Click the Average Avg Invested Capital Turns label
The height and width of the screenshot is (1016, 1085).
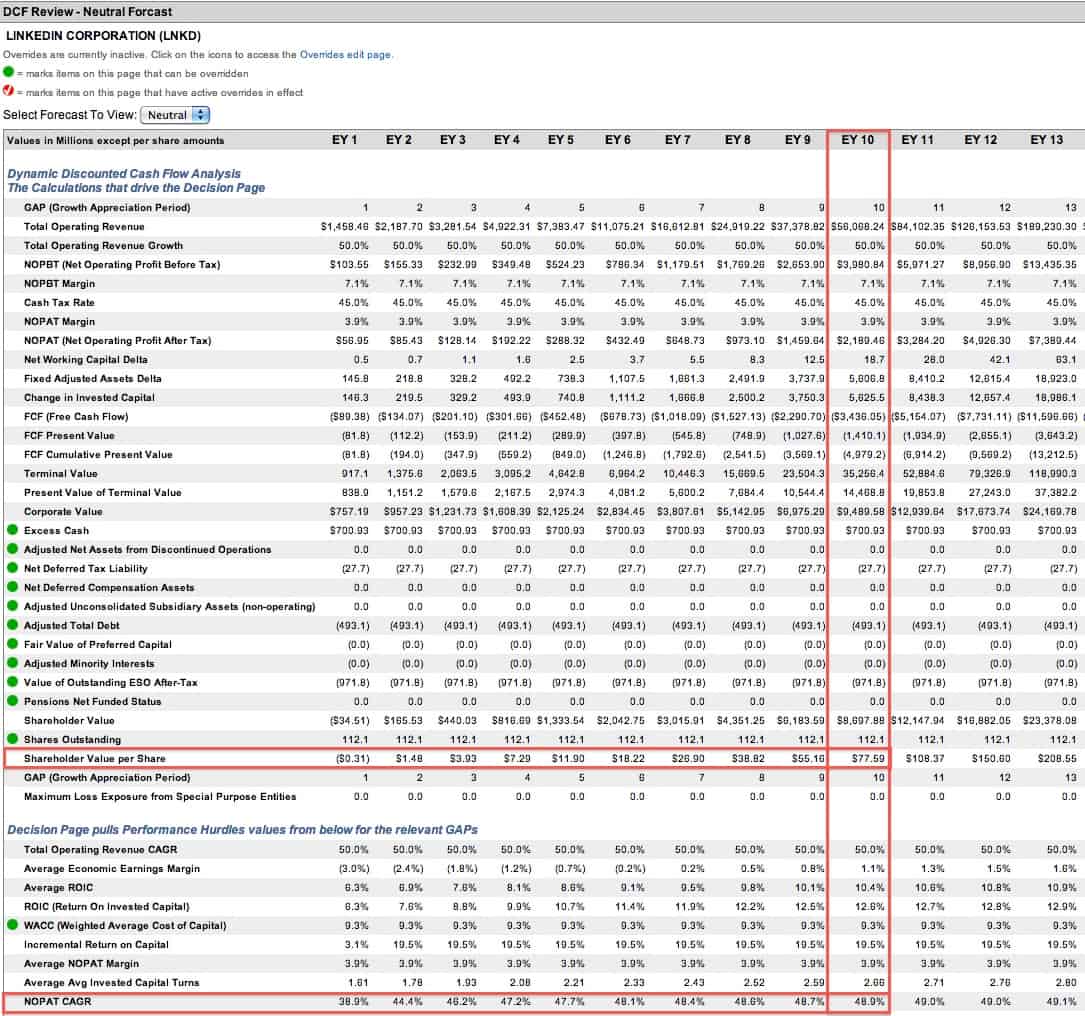coord(111,983)
